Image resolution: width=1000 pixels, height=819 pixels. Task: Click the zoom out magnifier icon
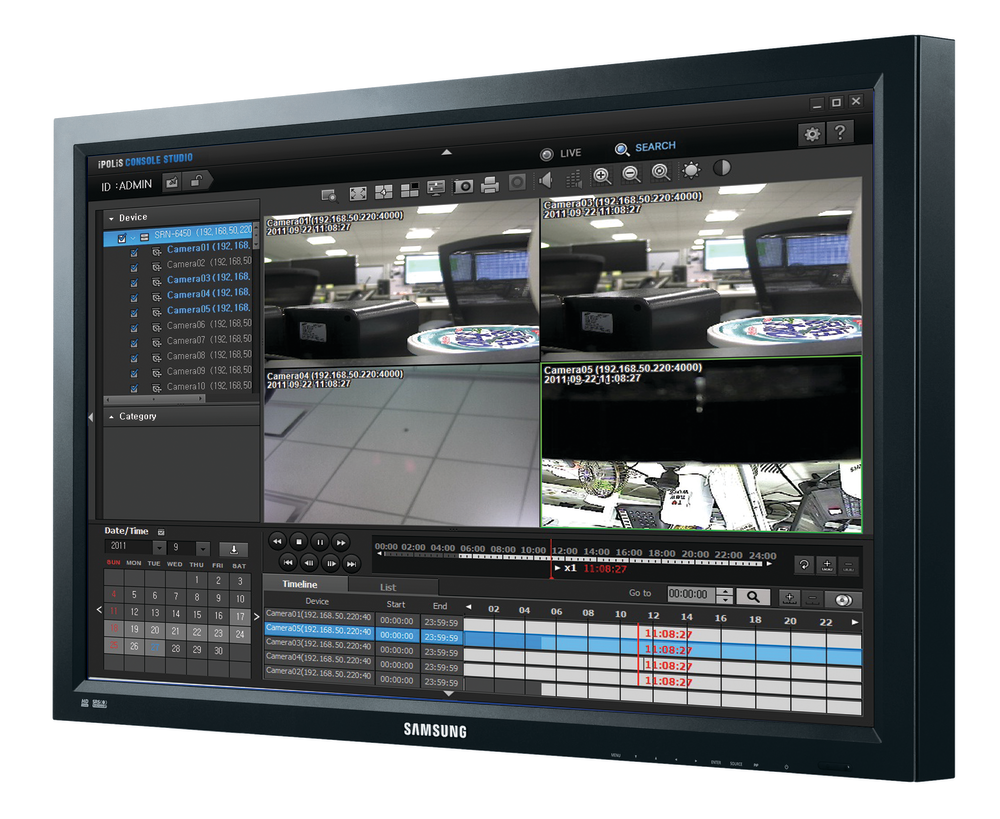(631, 174)
